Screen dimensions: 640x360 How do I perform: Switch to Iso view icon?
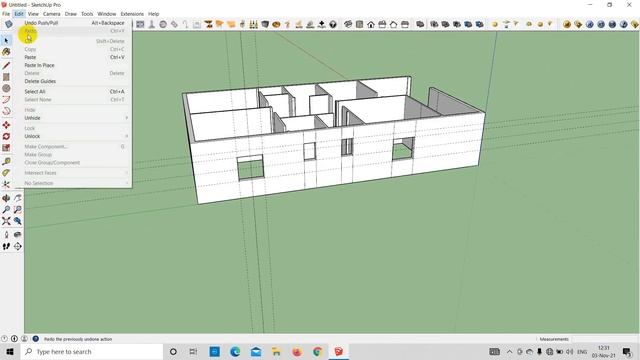click(348, 24)
